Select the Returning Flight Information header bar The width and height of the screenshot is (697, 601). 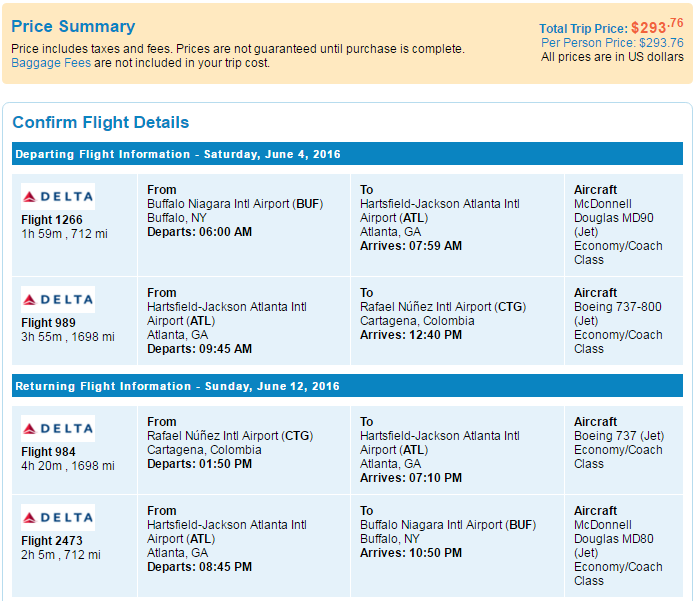347,386
